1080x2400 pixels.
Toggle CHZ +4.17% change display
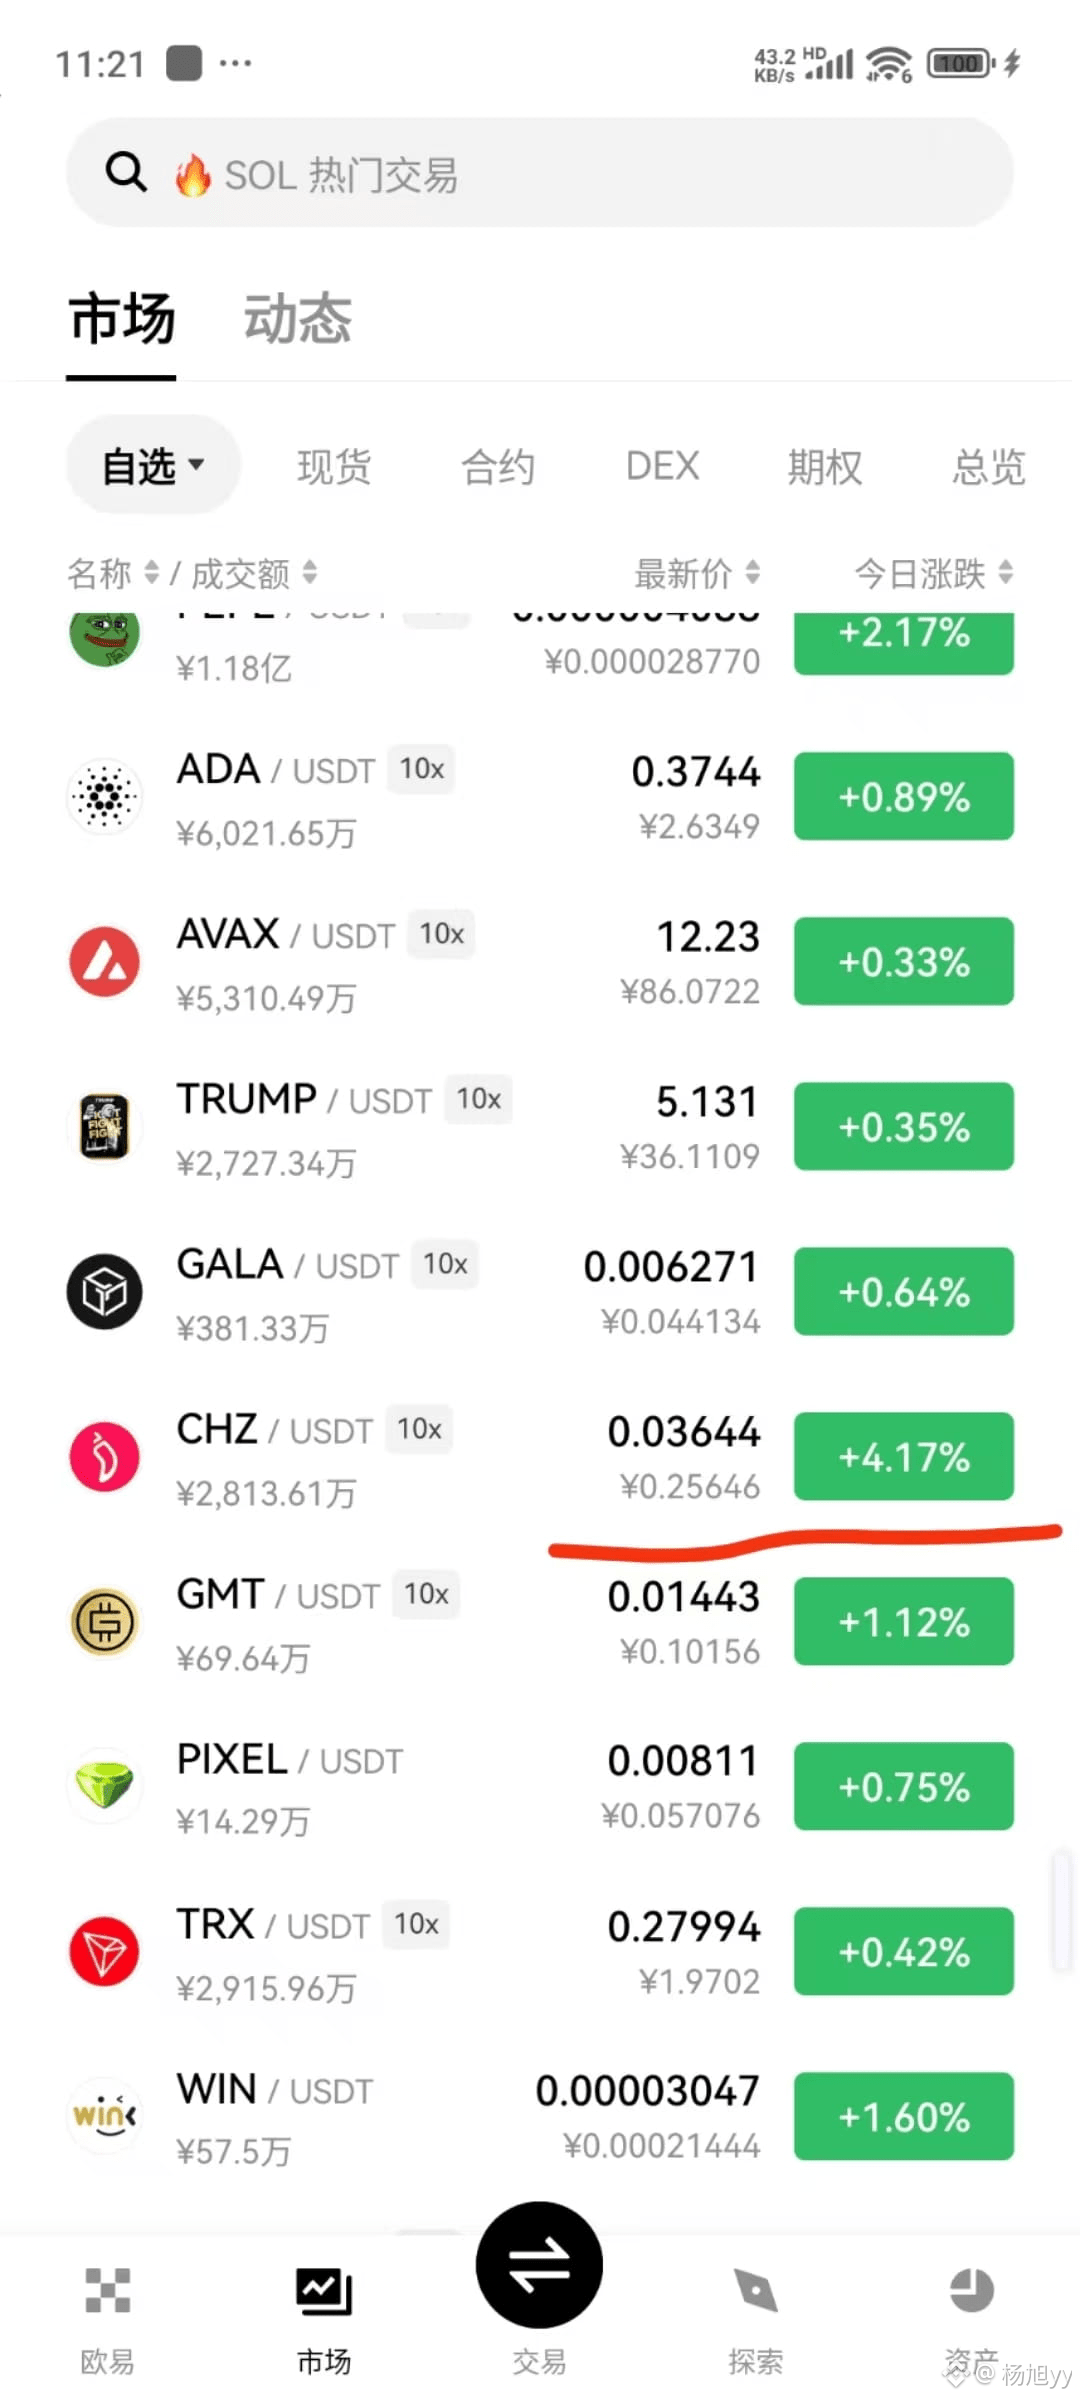tap(904, 1457)
